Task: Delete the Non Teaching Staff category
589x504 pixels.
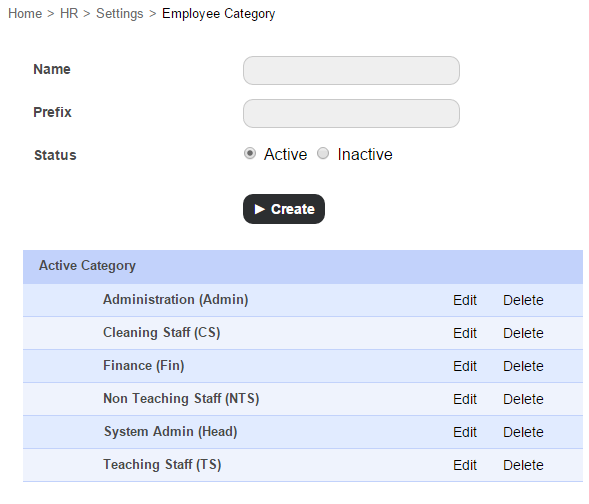Action: 523,399
